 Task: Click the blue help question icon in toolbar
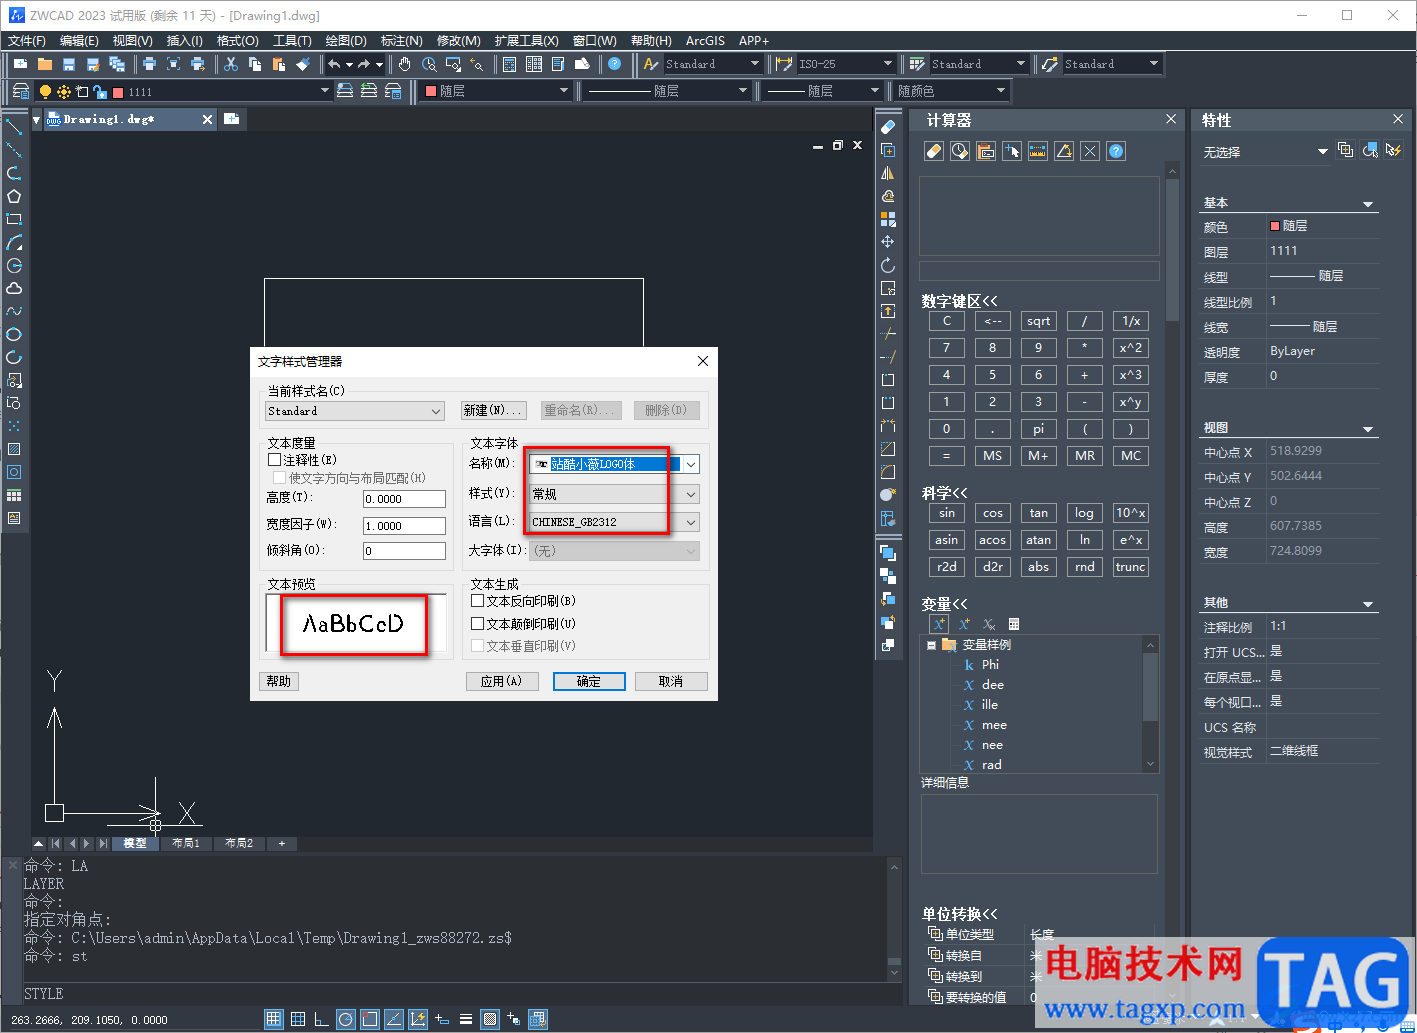614,64
